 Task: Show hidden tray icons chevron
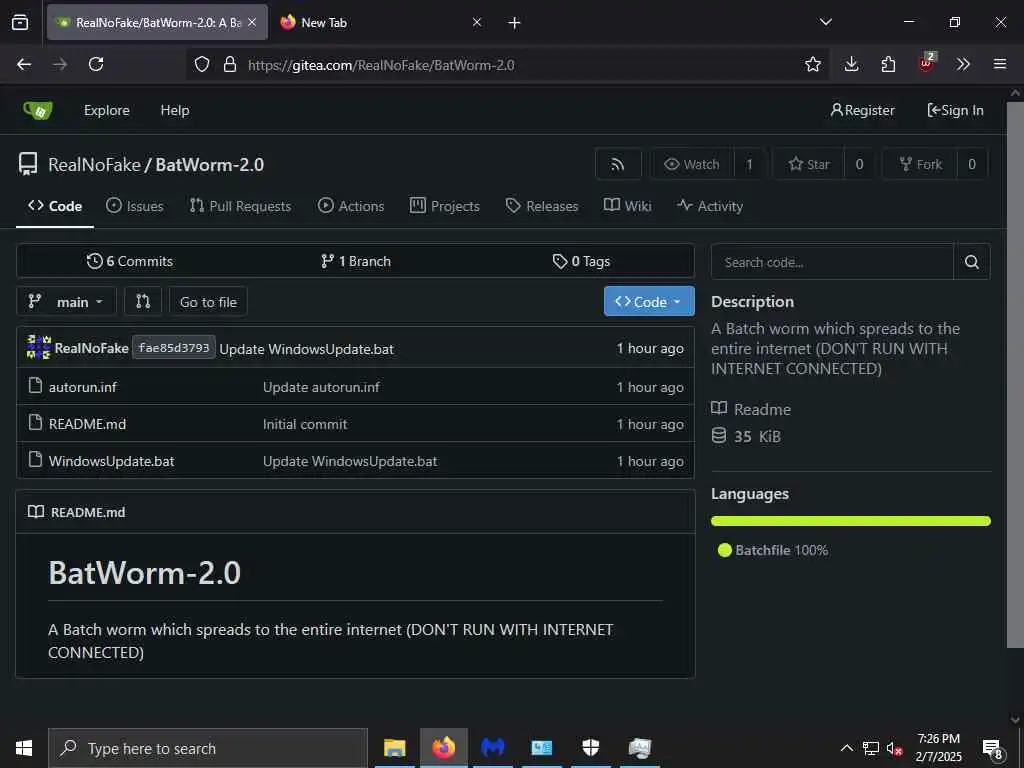click(x=846, y=748)
